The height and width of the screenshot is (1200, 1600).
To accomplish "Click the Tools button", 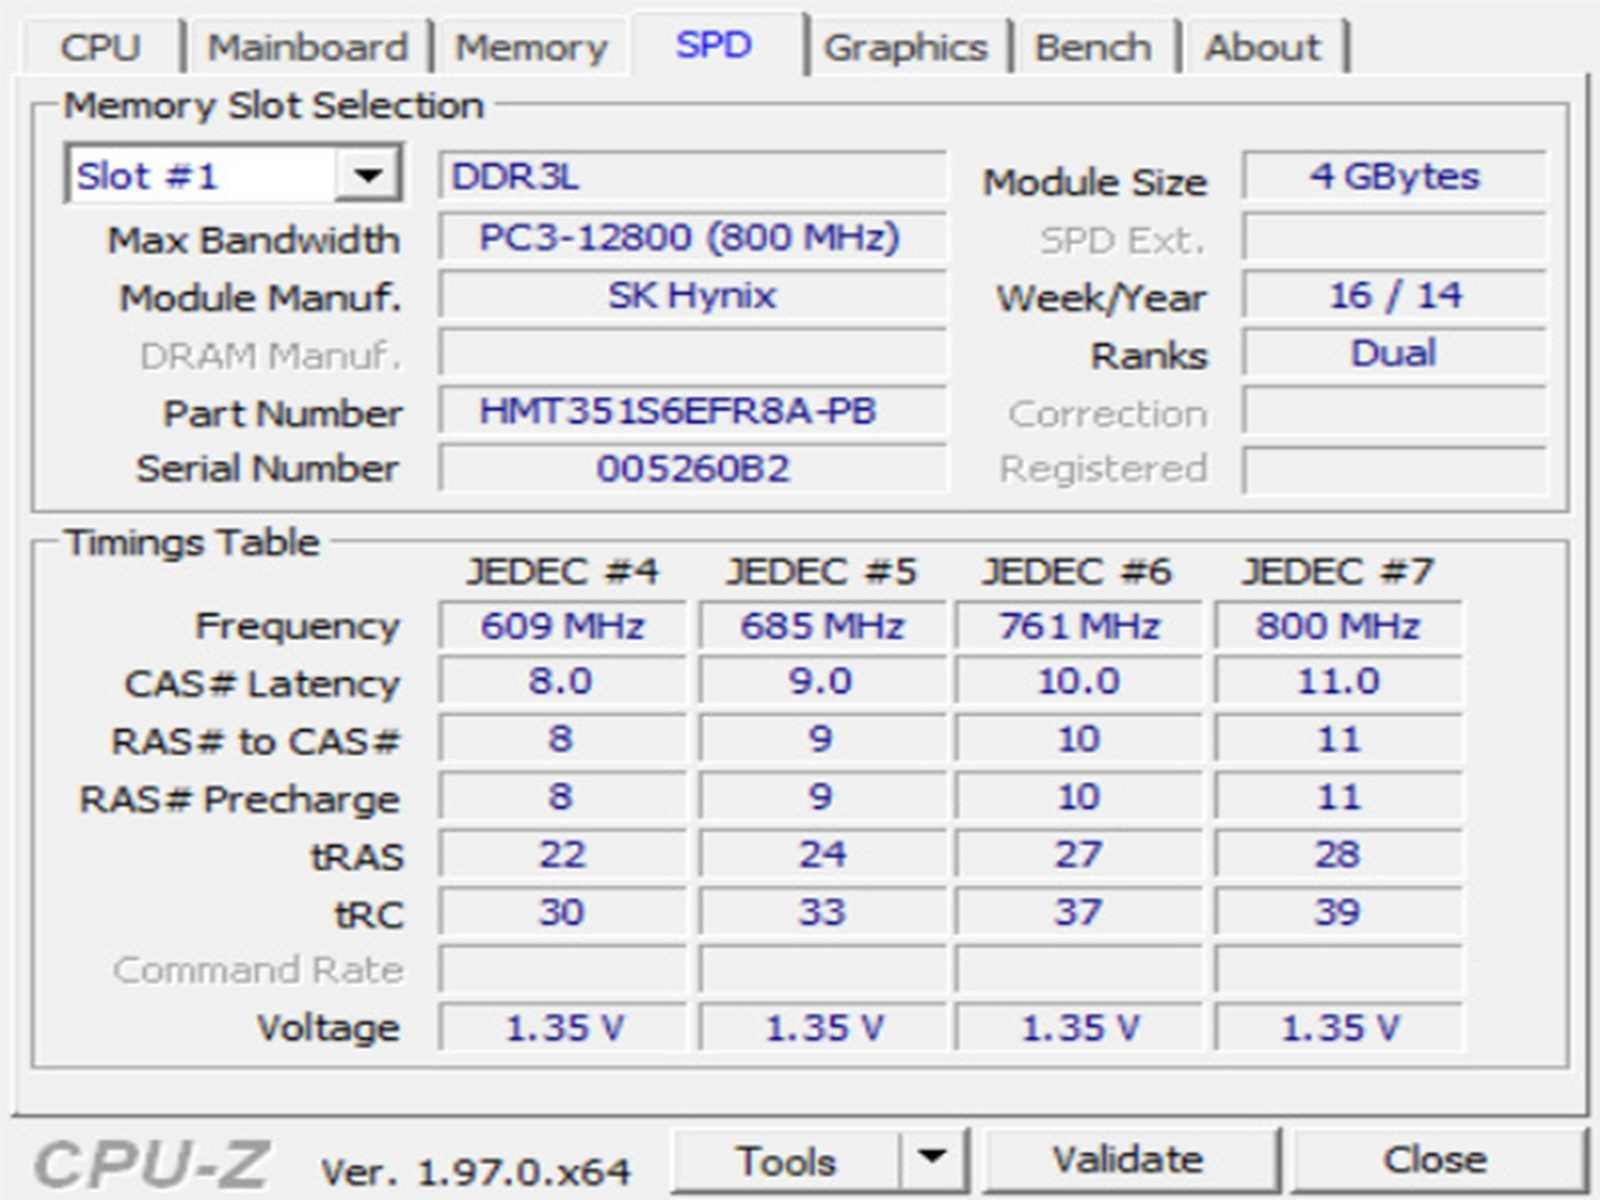I will (786, 1161).
